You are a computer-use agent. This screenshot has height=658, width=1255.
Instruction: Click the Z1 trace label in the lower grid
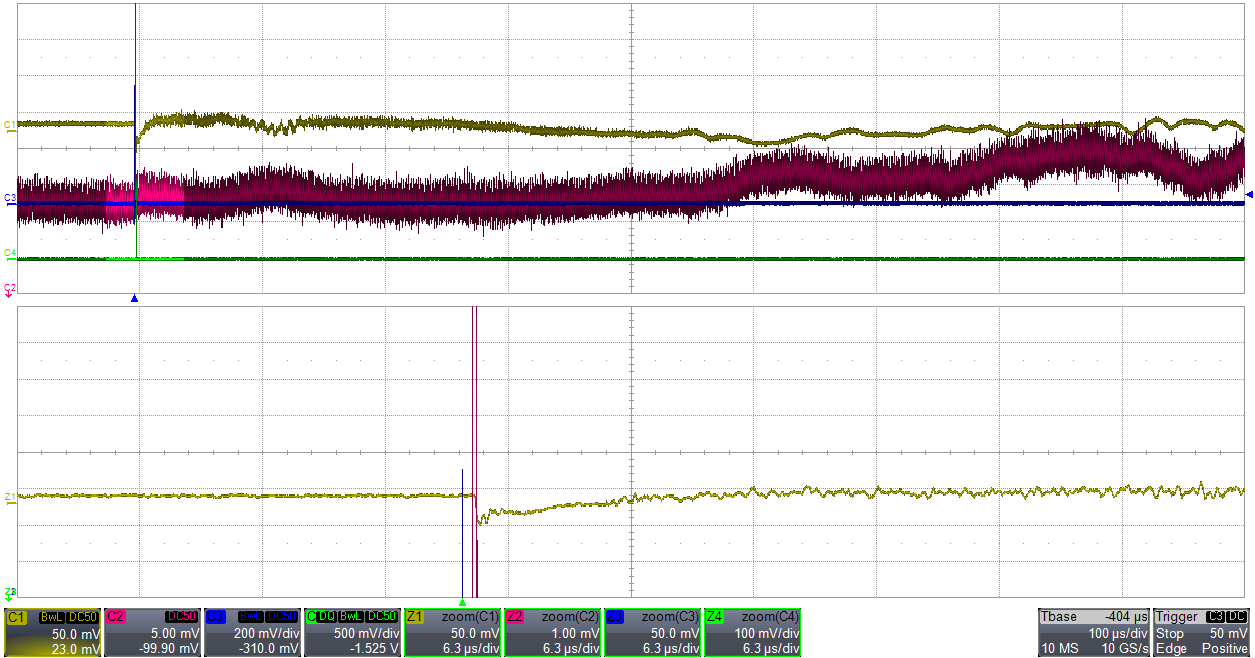coord(10,497)
